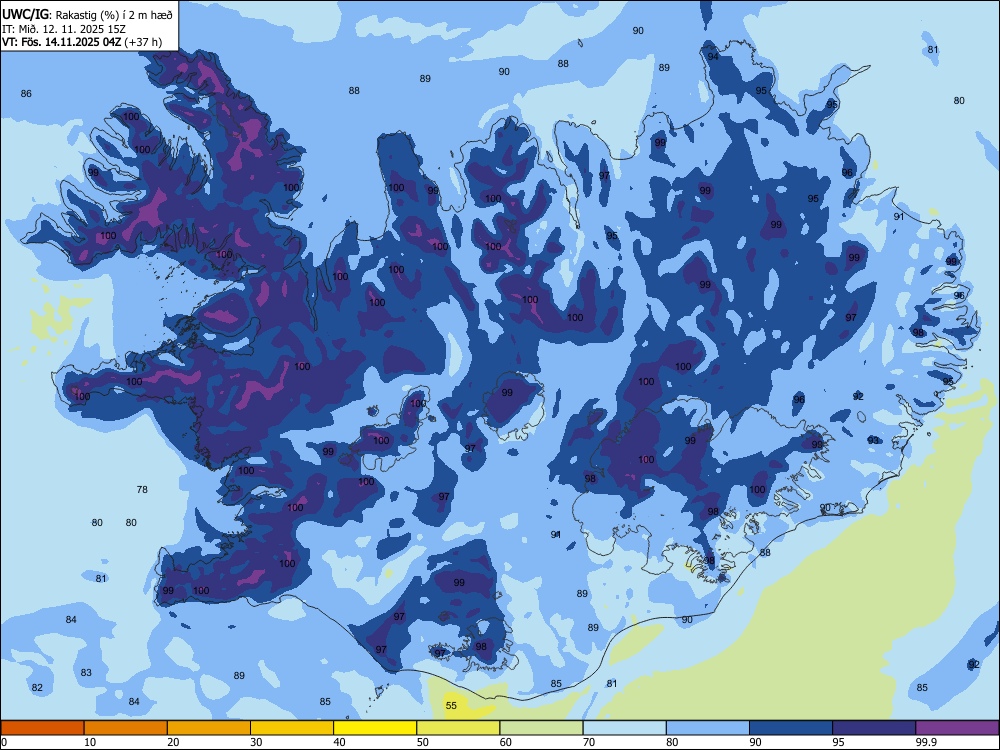
Task: Click the 60–70 pale green legend swatch
Action: 541,728
